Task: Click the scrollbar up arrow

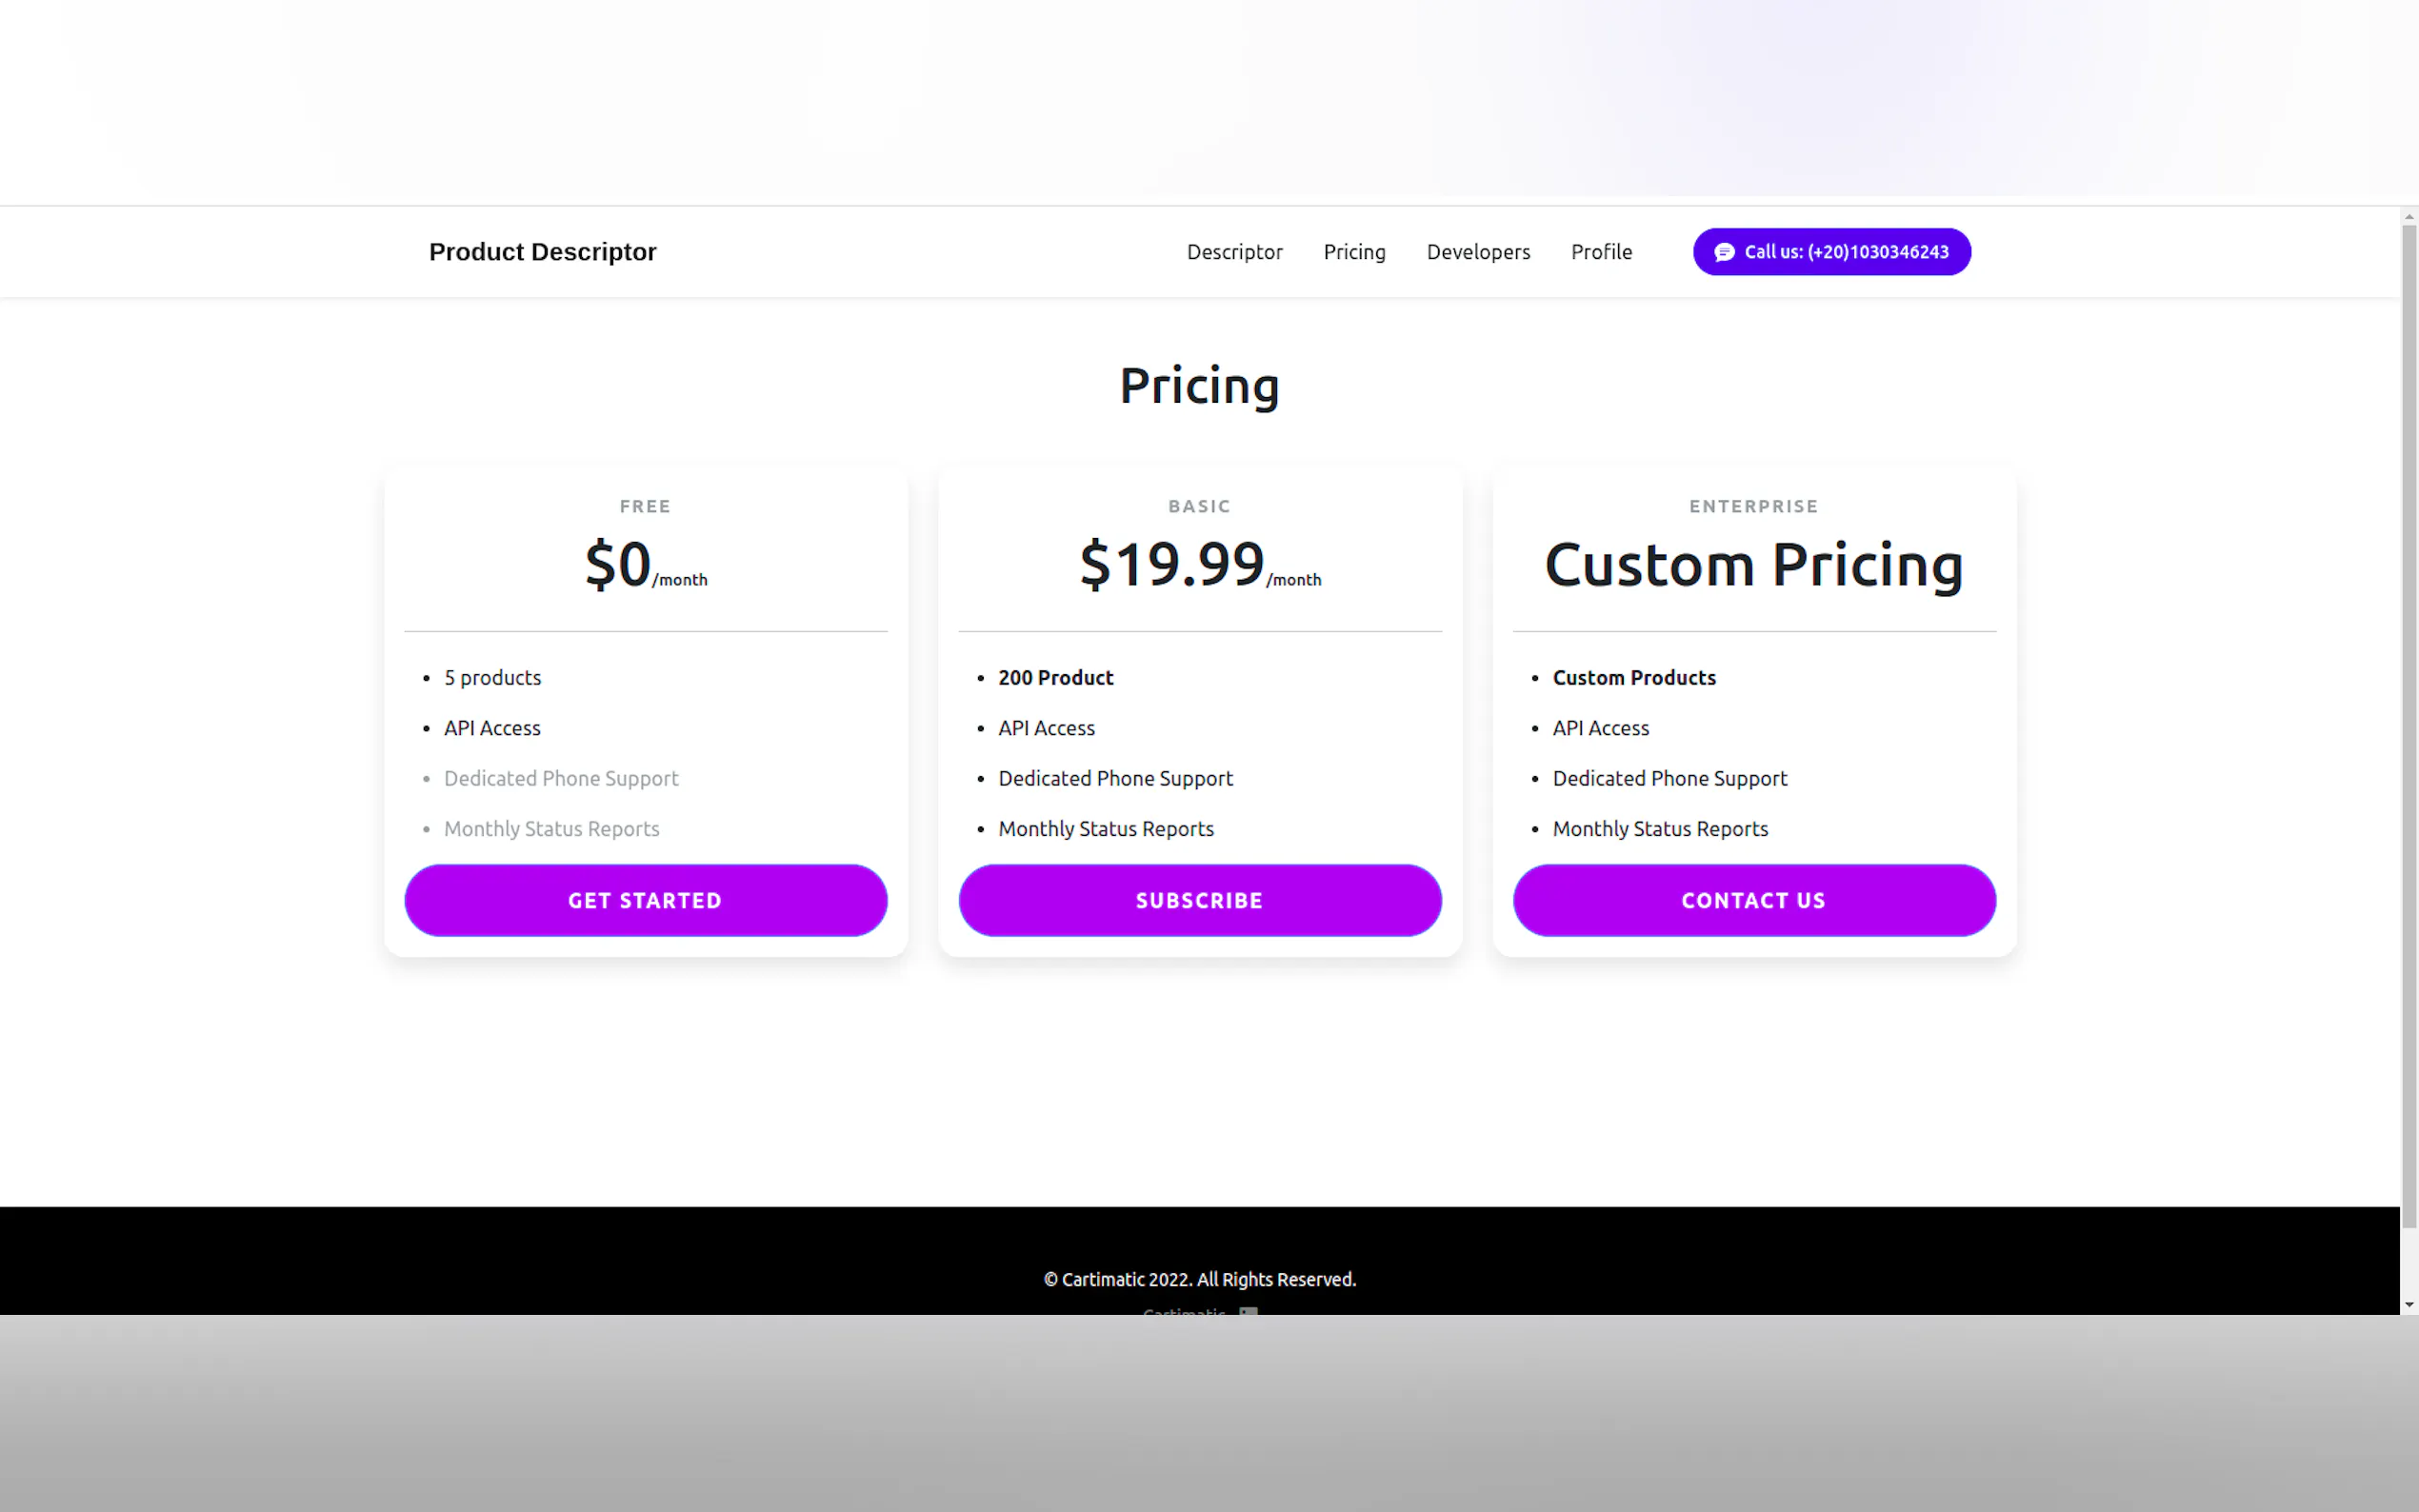Action: pos(2409,216)
